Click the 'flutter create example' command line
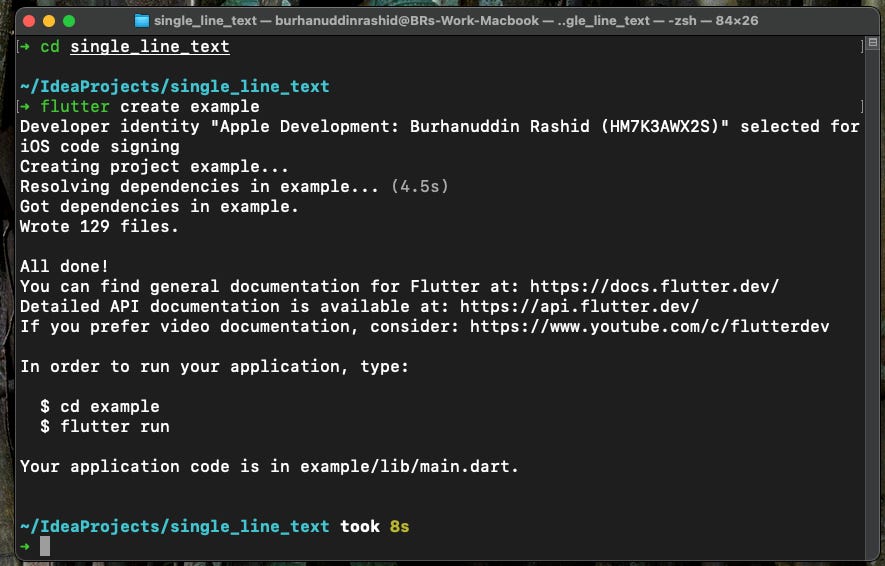Viewport: 885px width, 566px height. (150, 106)
